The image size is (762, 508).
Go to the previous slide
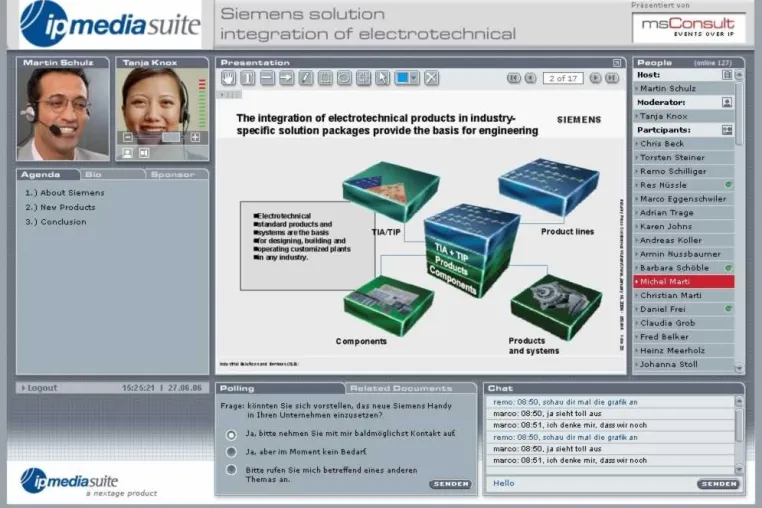point(530,78)
